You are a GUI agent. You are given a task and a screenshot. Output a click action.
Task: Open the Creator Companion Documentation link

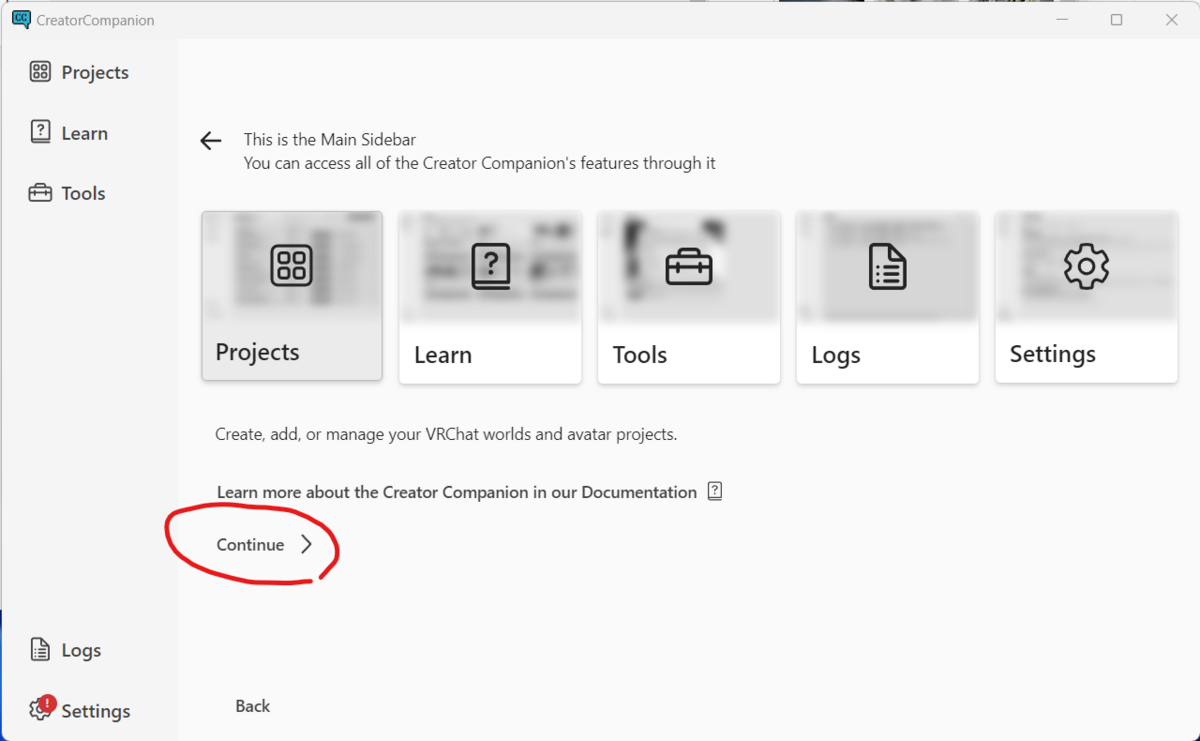pos(457,492)
